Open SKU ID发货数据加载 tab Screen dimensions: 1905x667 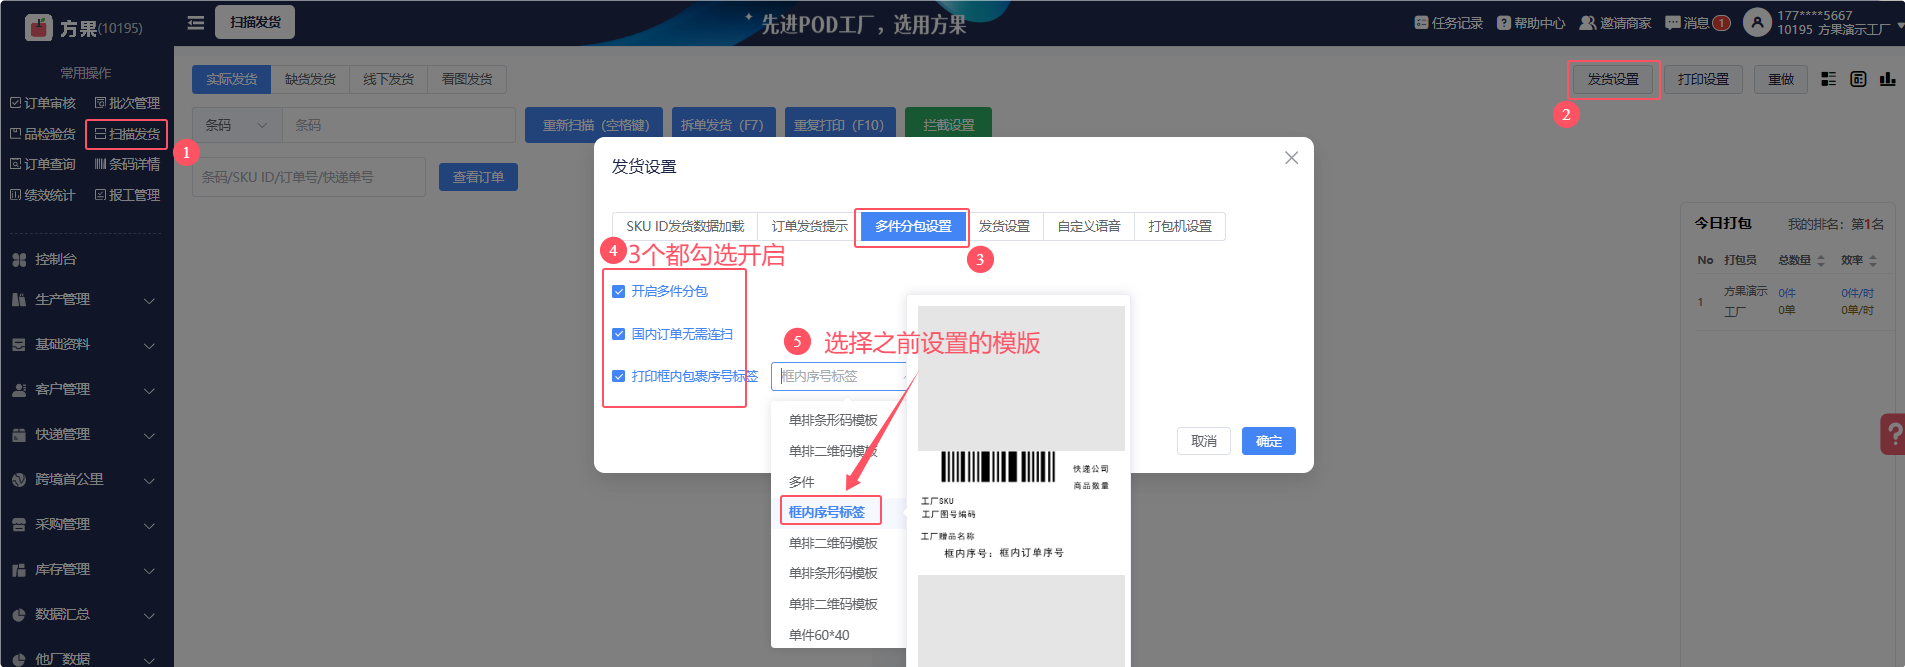[685, 226]
